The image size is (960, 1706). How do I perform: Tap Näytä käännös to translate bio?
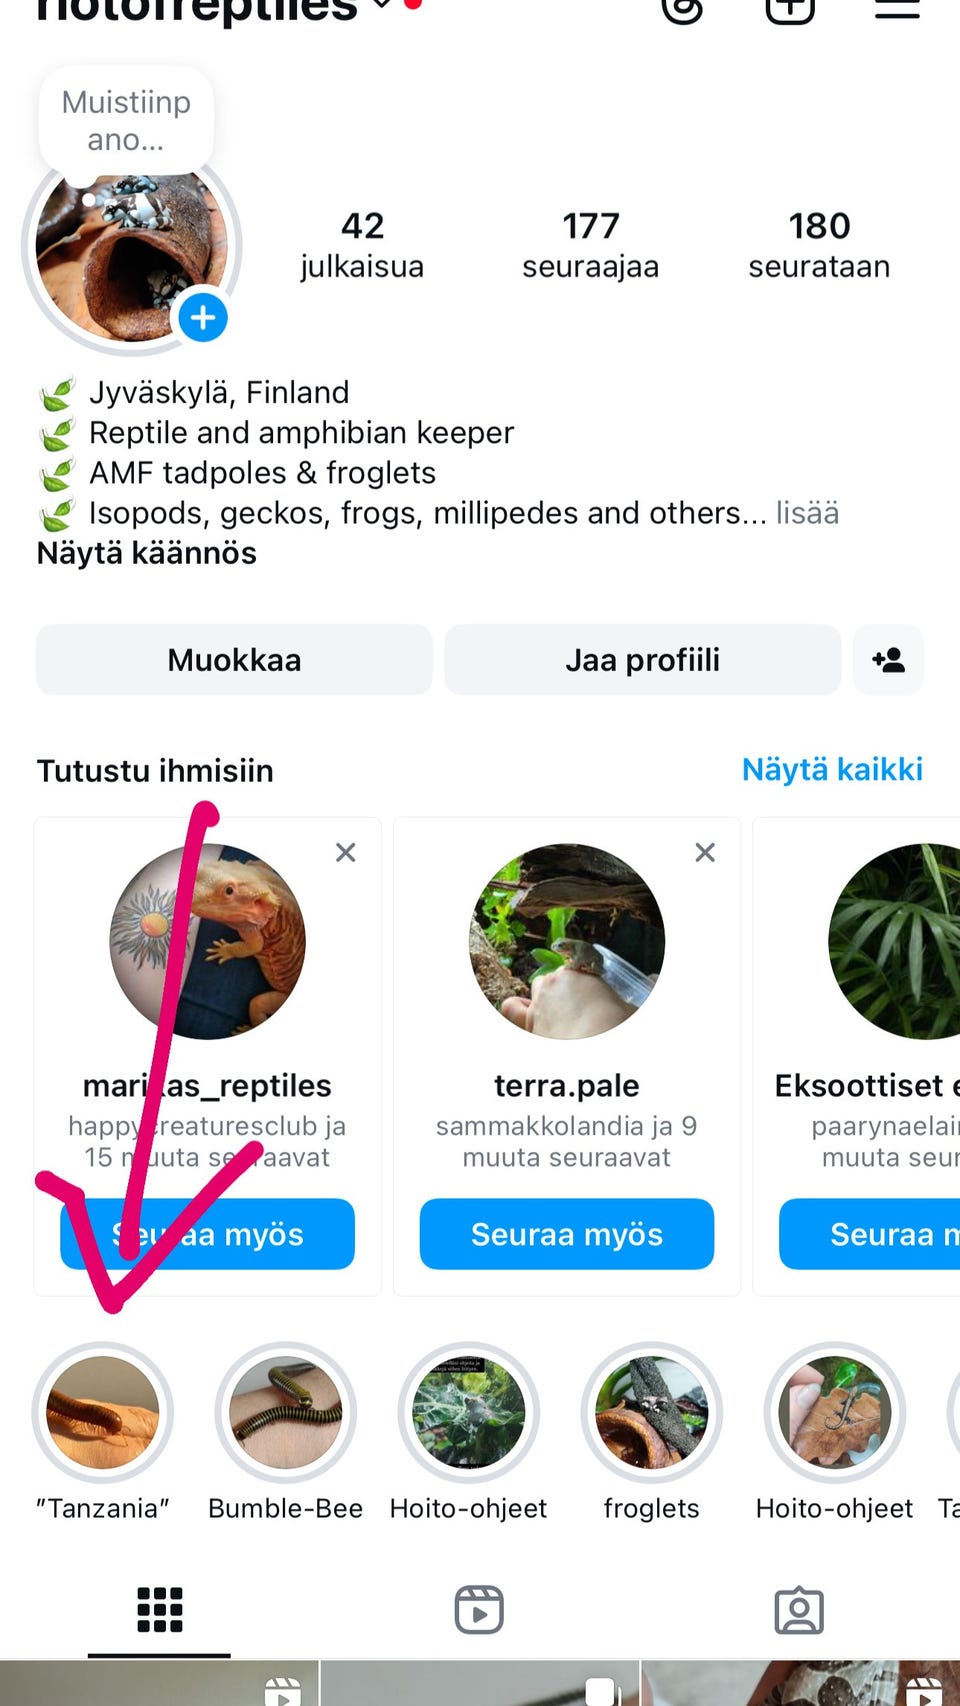point(147,553)
